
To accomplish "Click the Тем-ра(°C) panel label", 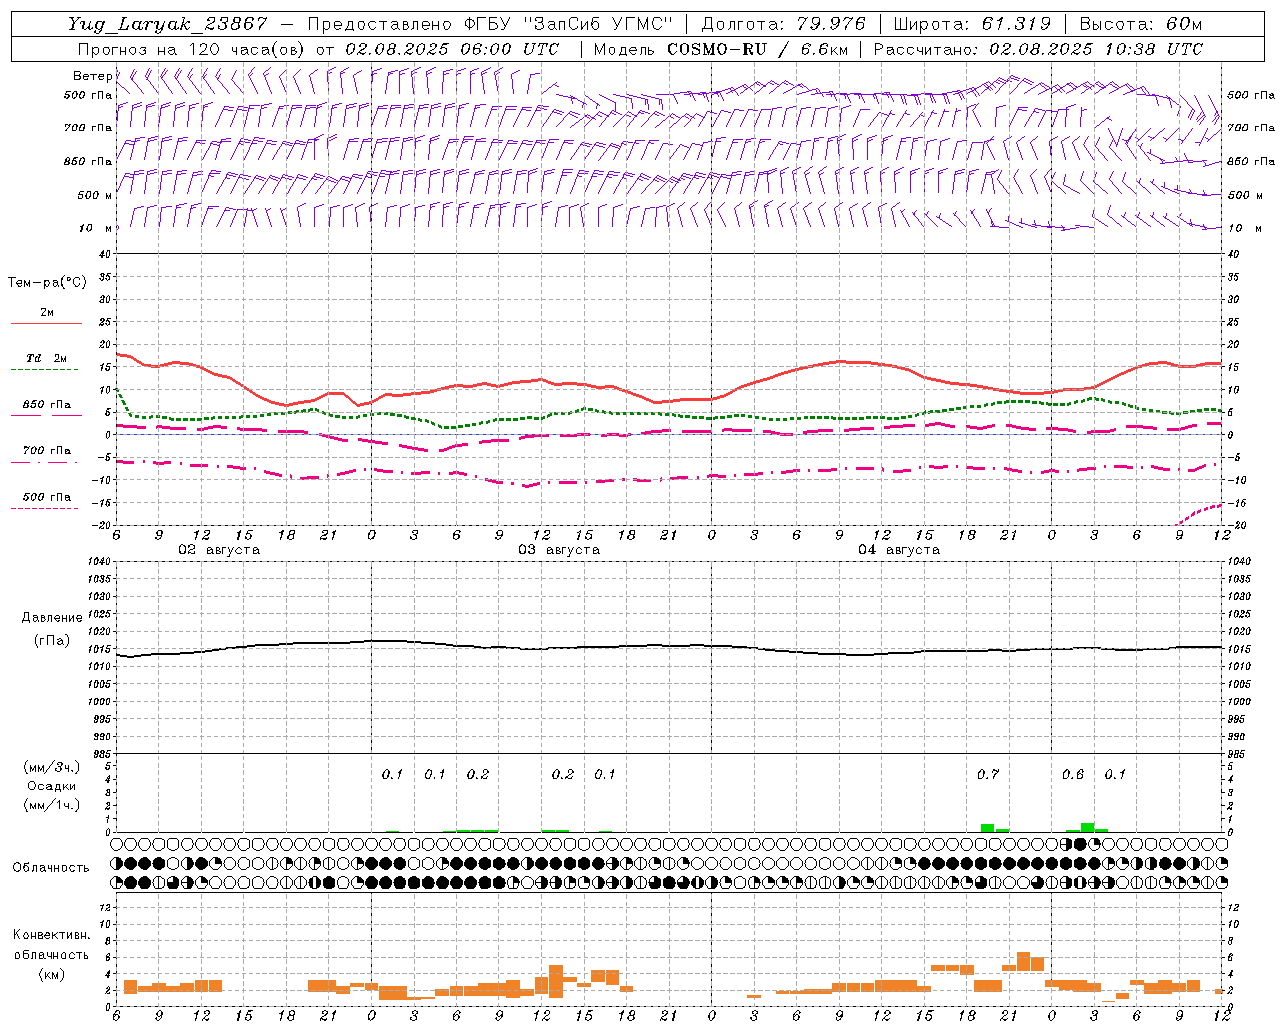I will pyautogui.click(x=47, y=283).
